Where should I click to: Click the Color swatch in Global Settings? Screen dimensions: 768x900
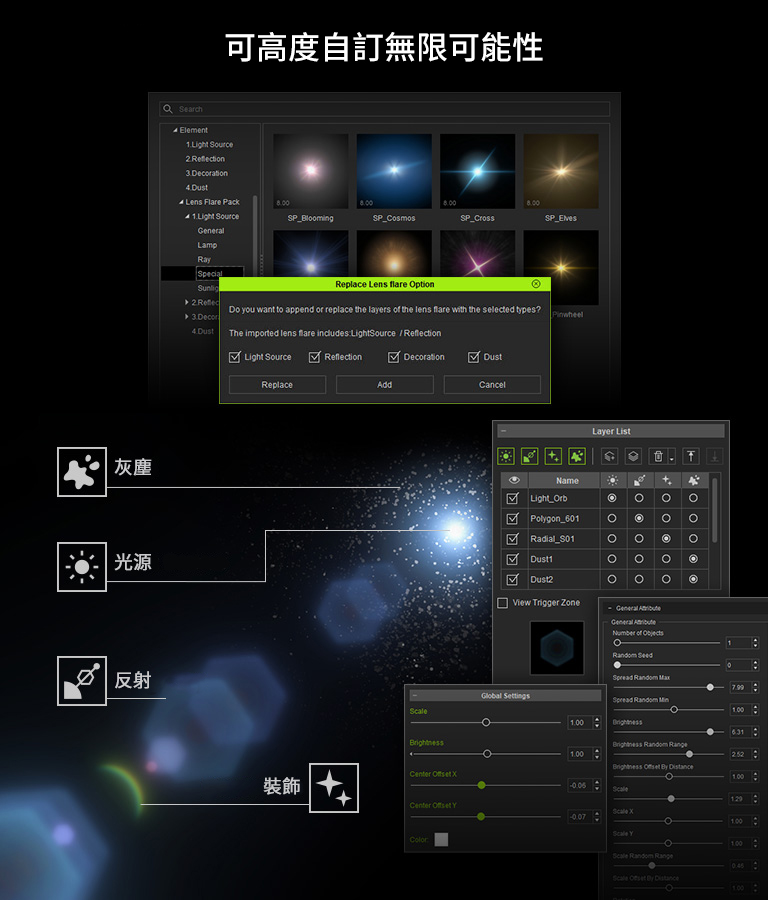(441, 839)
